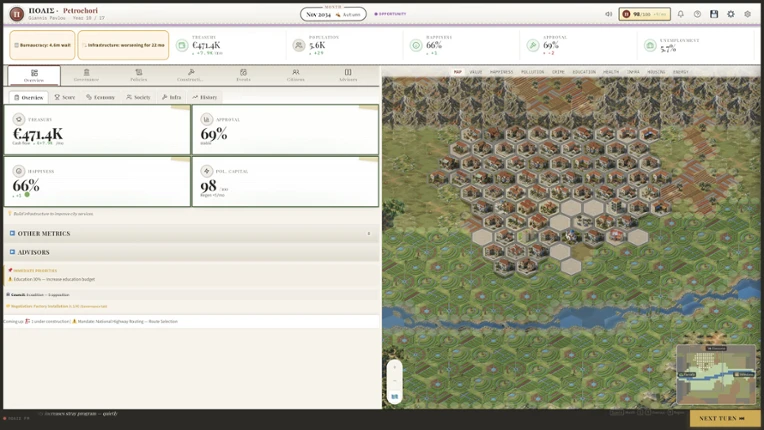Open settings via the gear icon
Viewport: 764px width, 430px height.
pos(731,14)
